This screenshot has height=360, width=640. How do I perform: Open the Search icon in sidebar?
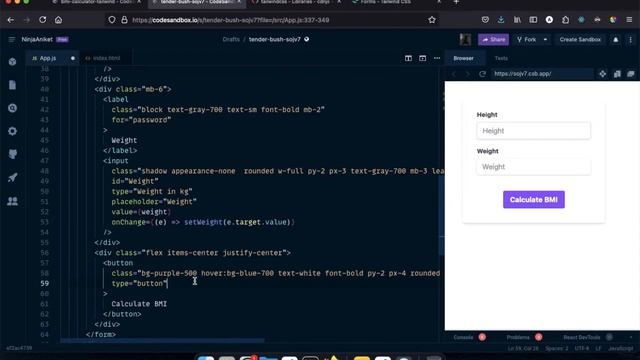[x=13, y=108]
